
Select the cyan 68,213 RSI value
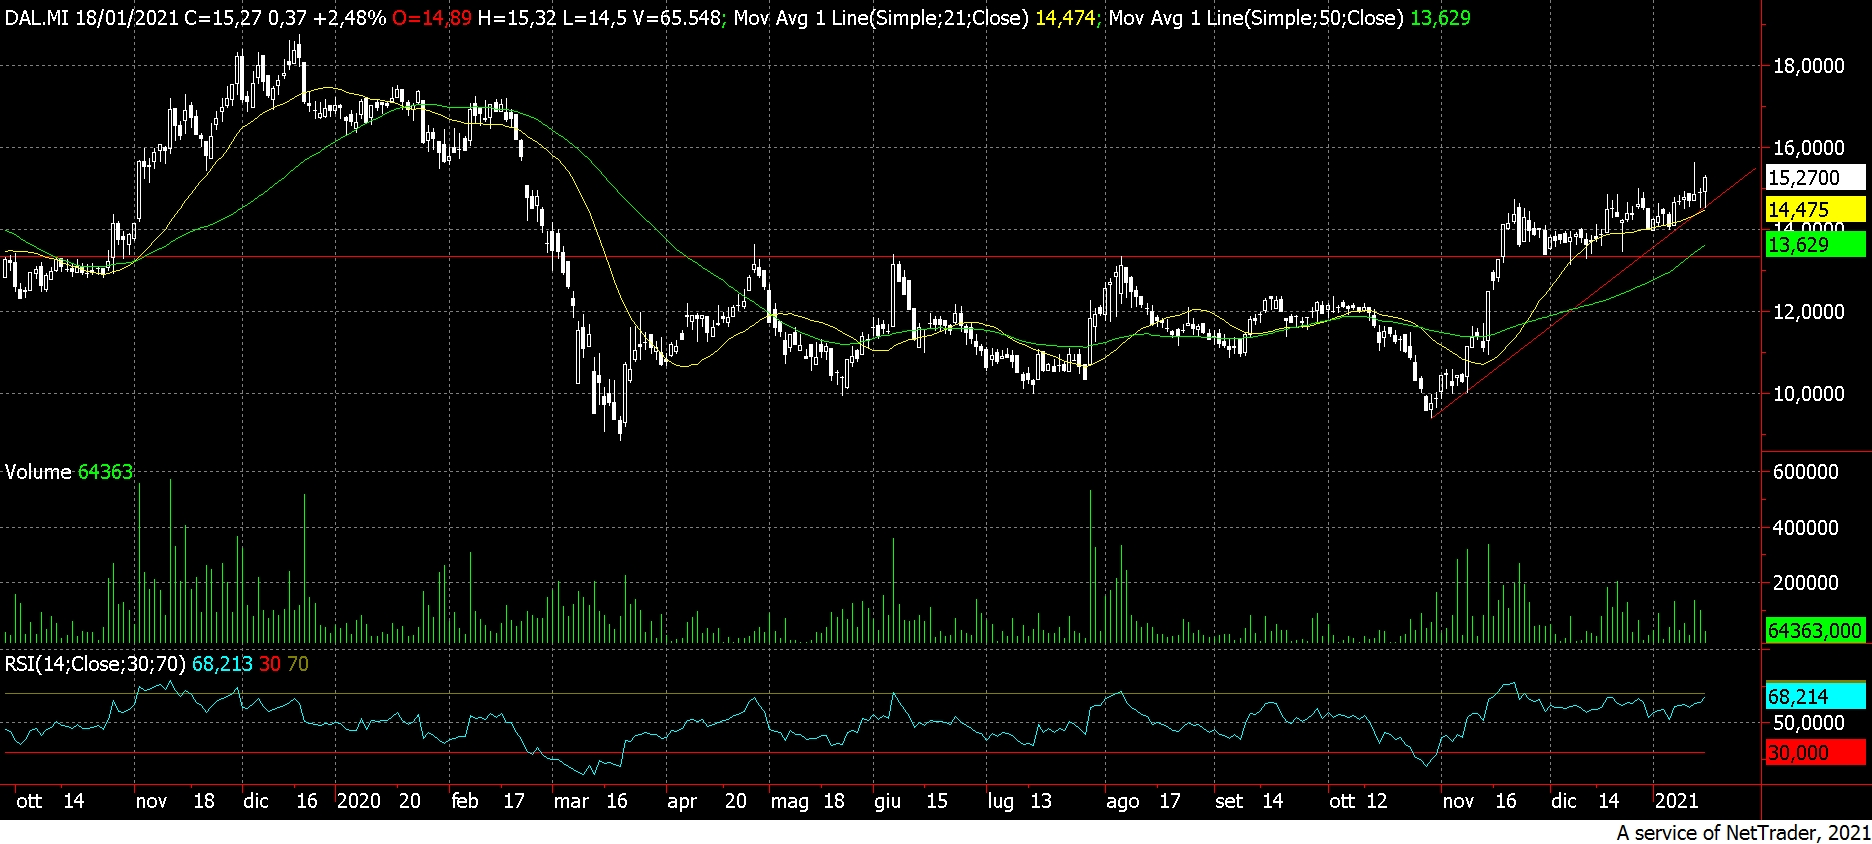coord(222,664)
